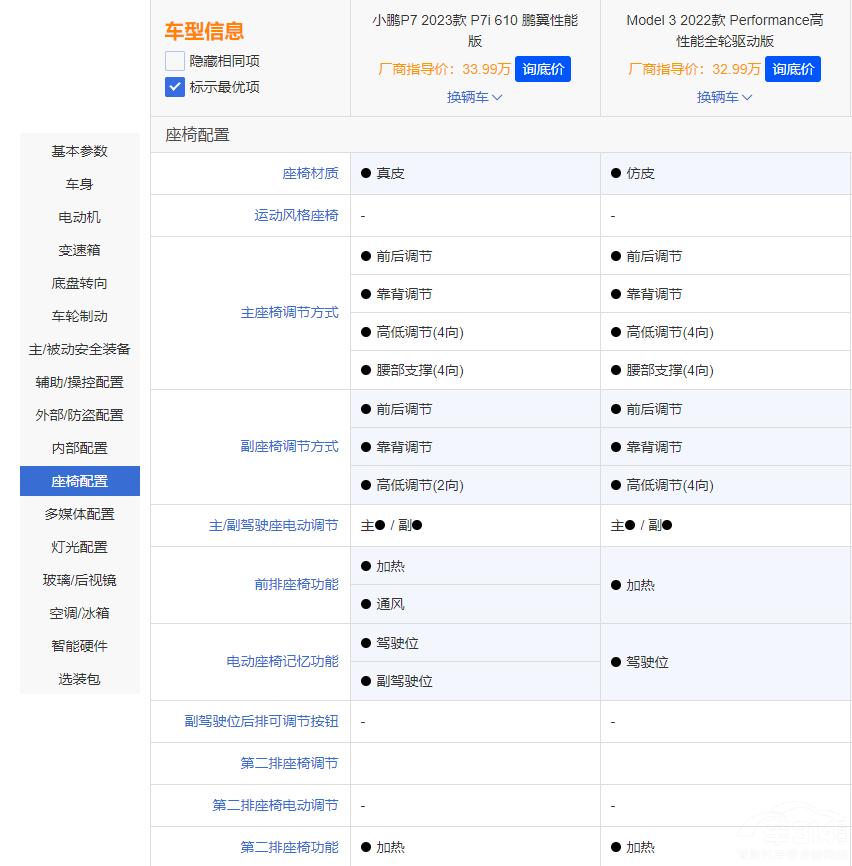Viewport: 852px width, 866px height.
Task: Select 主/被动安全装备 in sidebar
Action: coord(80,349)
